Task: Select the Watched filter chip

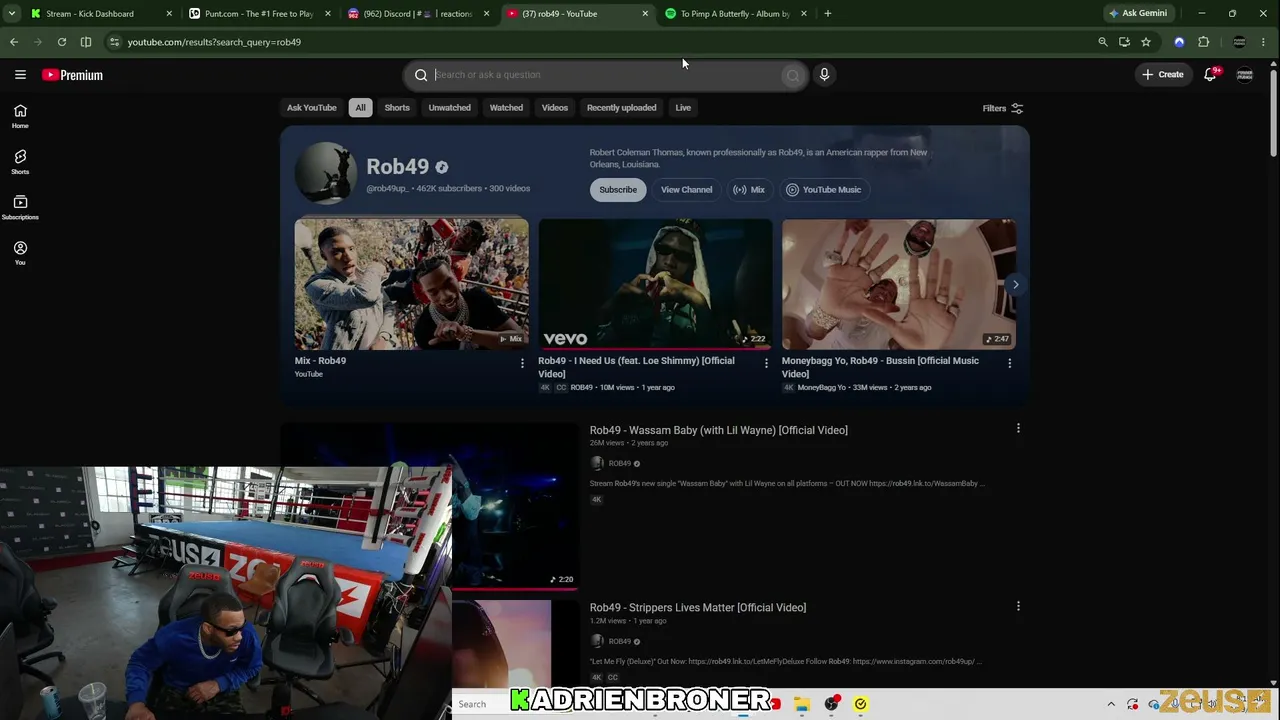Action: (x=506, y=108)
